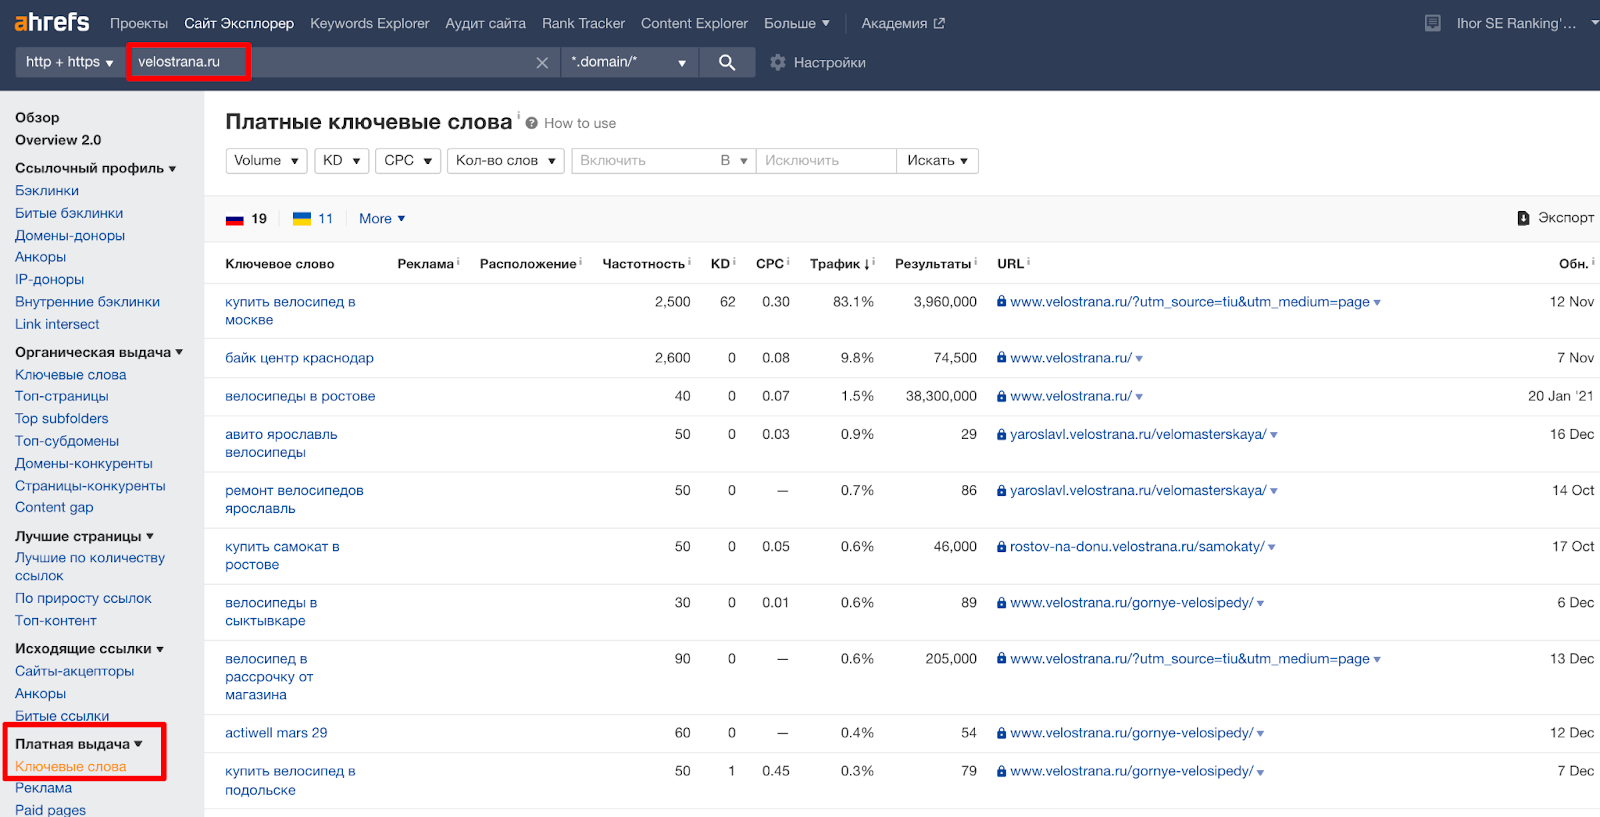Image resolution: width=1600 pixels, height=817 pixels.
Task: Open the Искать dropdown
Action: [x=937, y=161]
